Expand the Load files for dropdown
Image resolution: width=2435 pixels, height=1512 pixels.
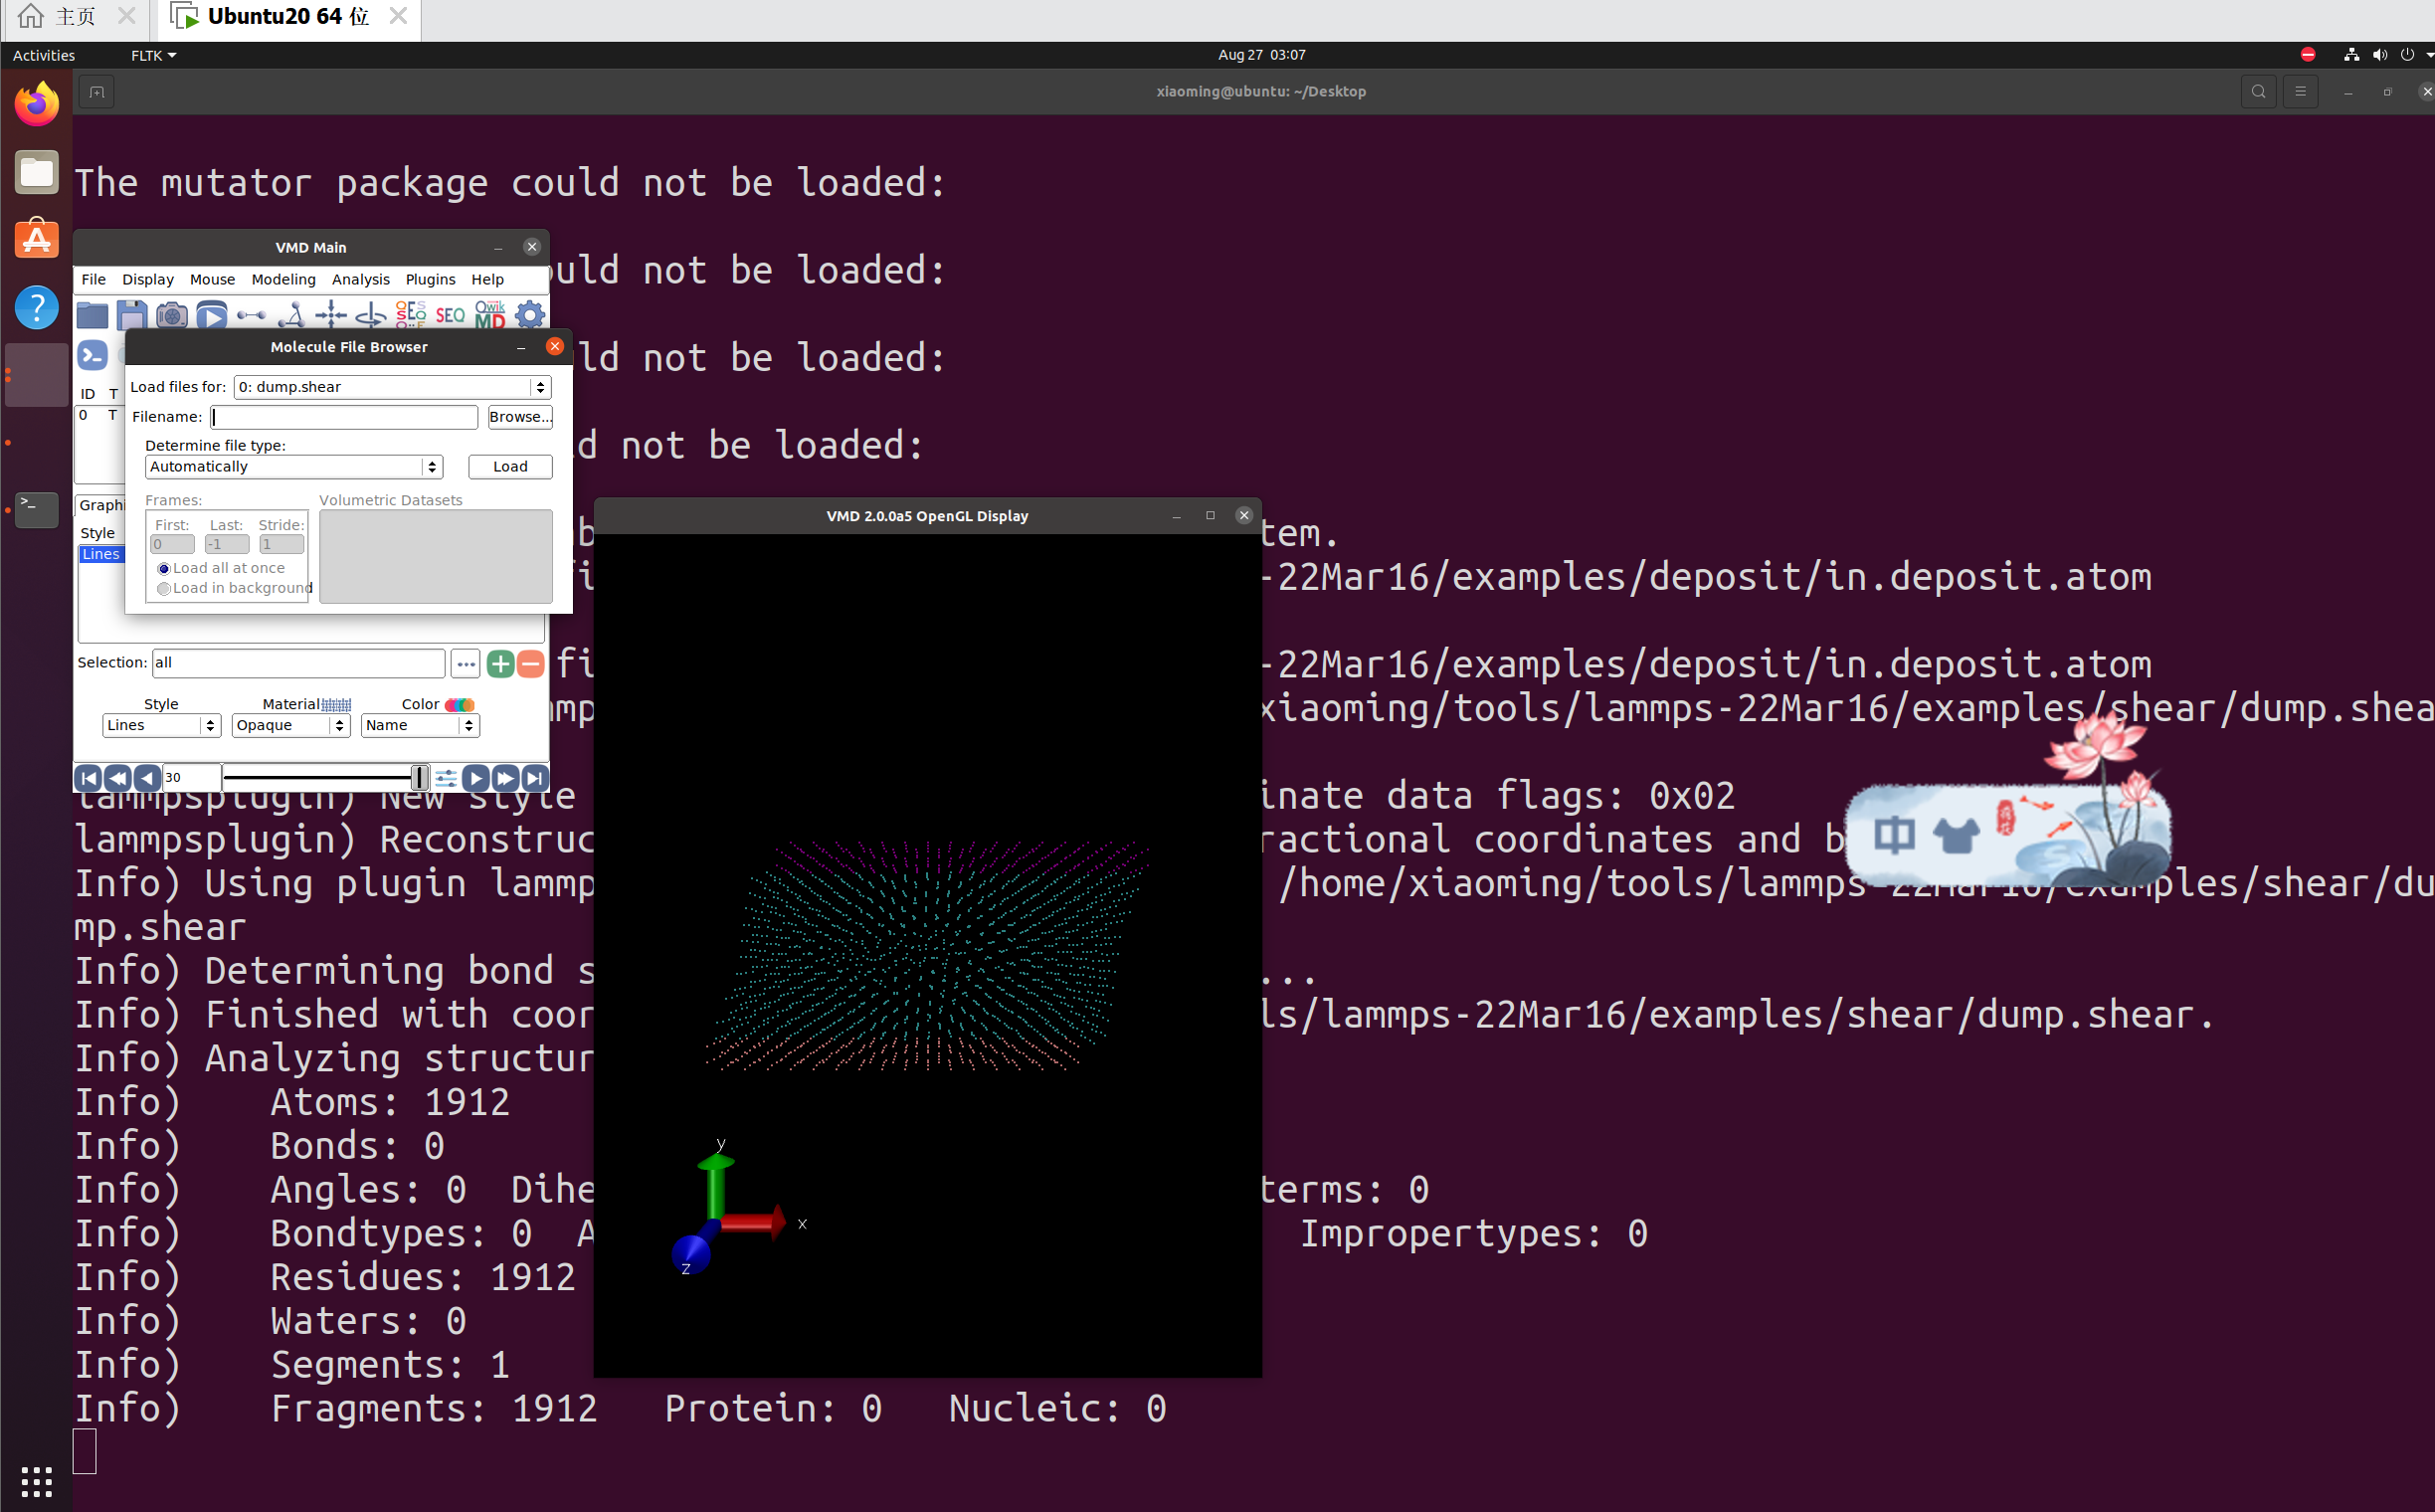pos(392,387)
